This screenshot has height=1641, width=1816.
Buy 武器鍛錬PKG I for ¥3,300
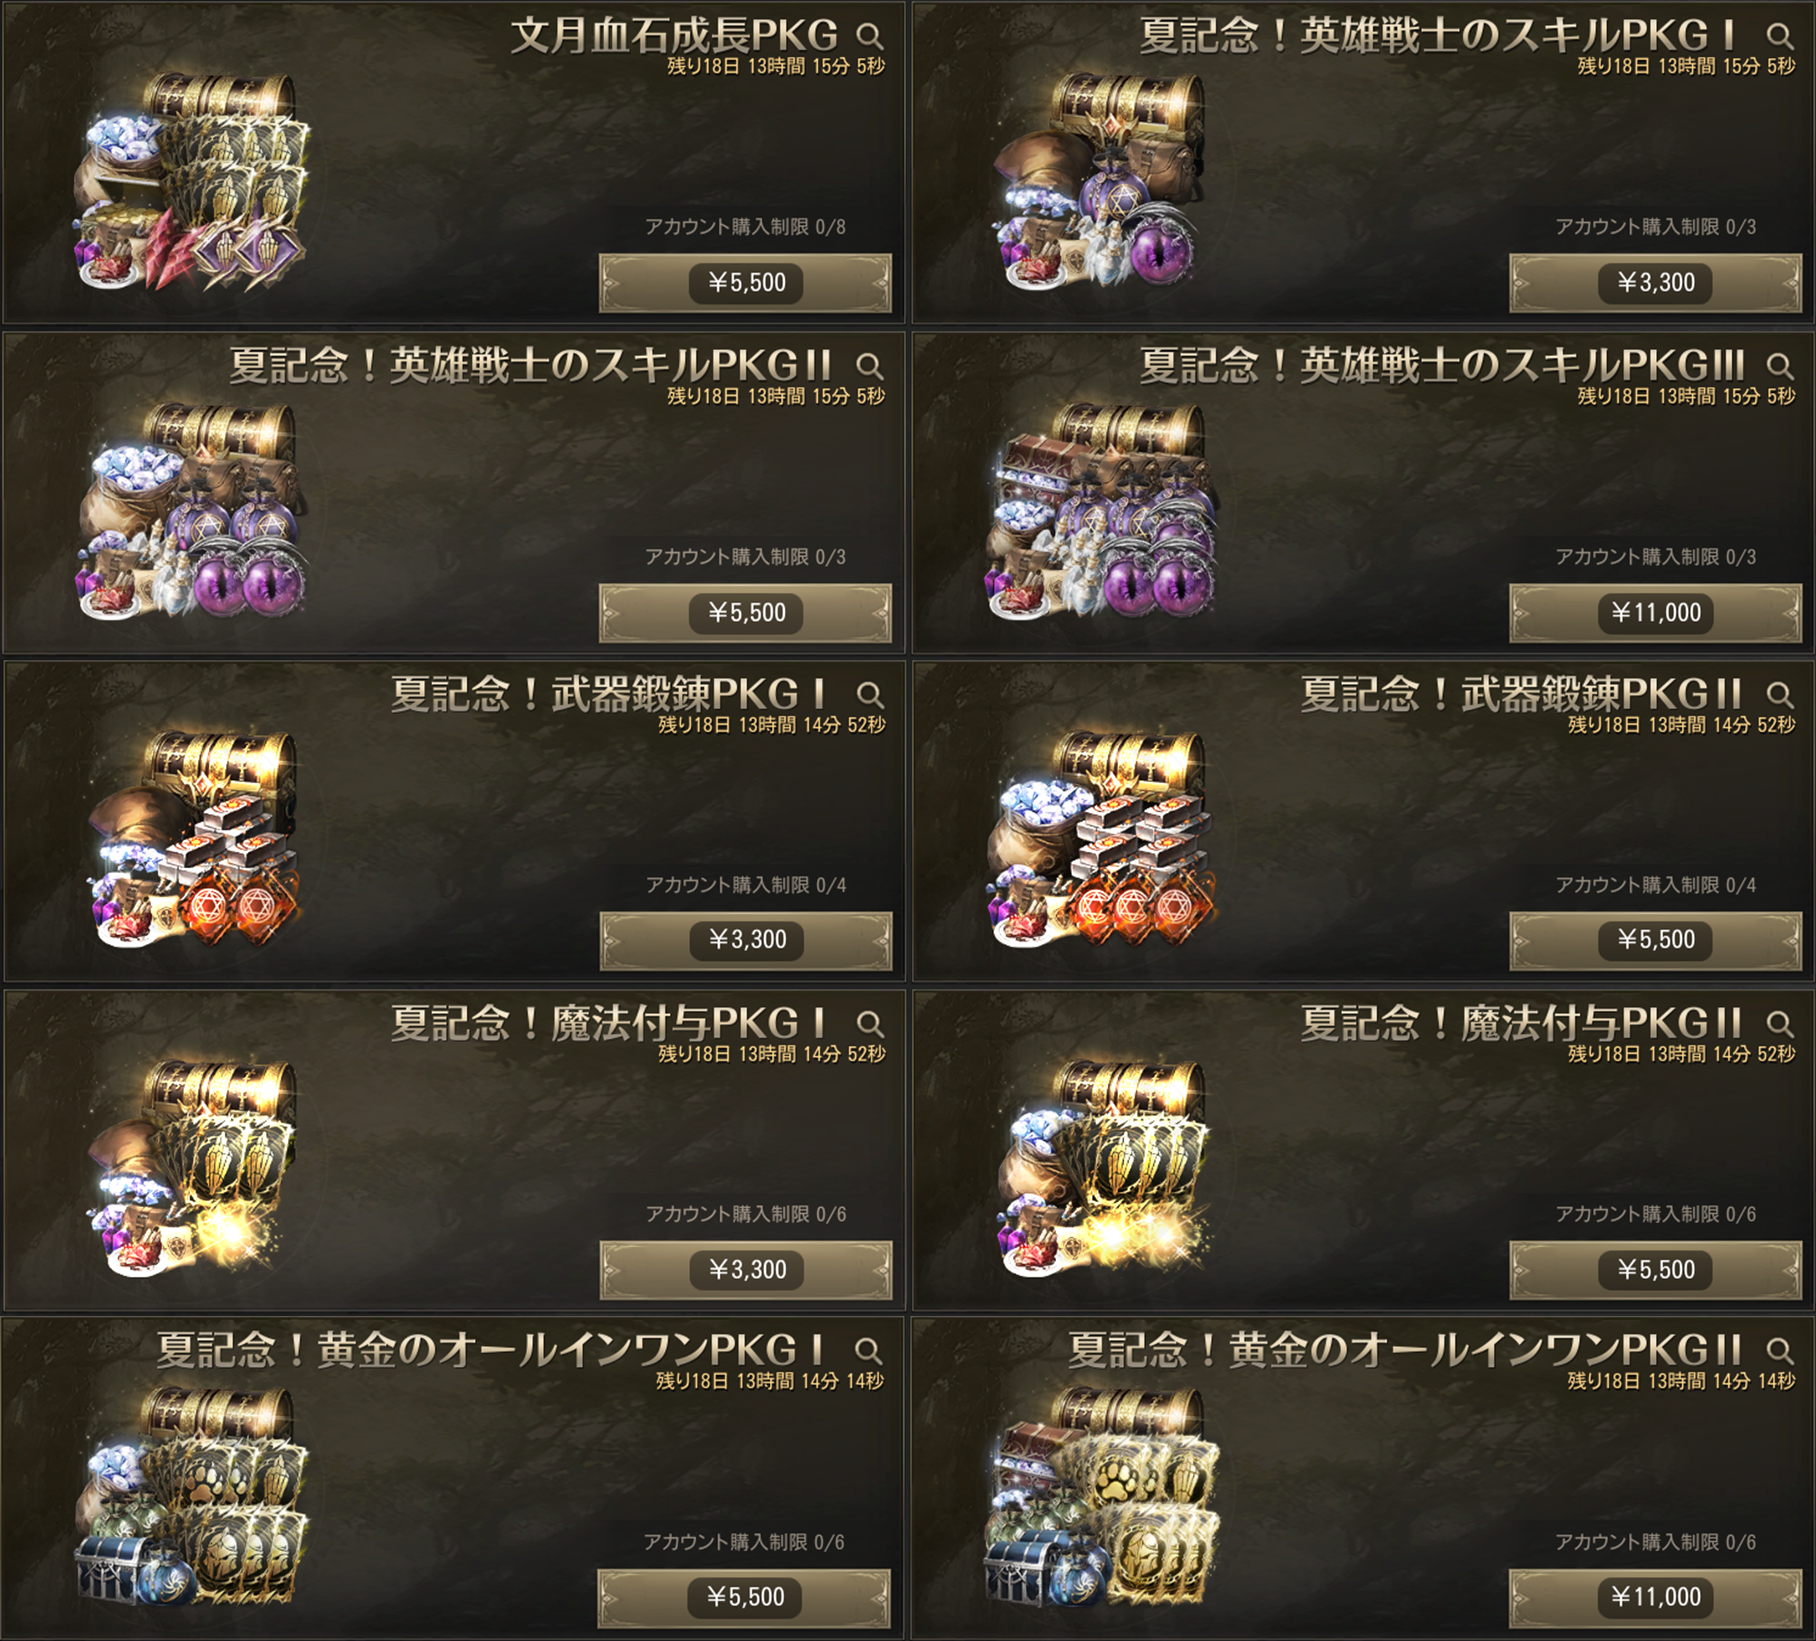click(x=746, y=940)
